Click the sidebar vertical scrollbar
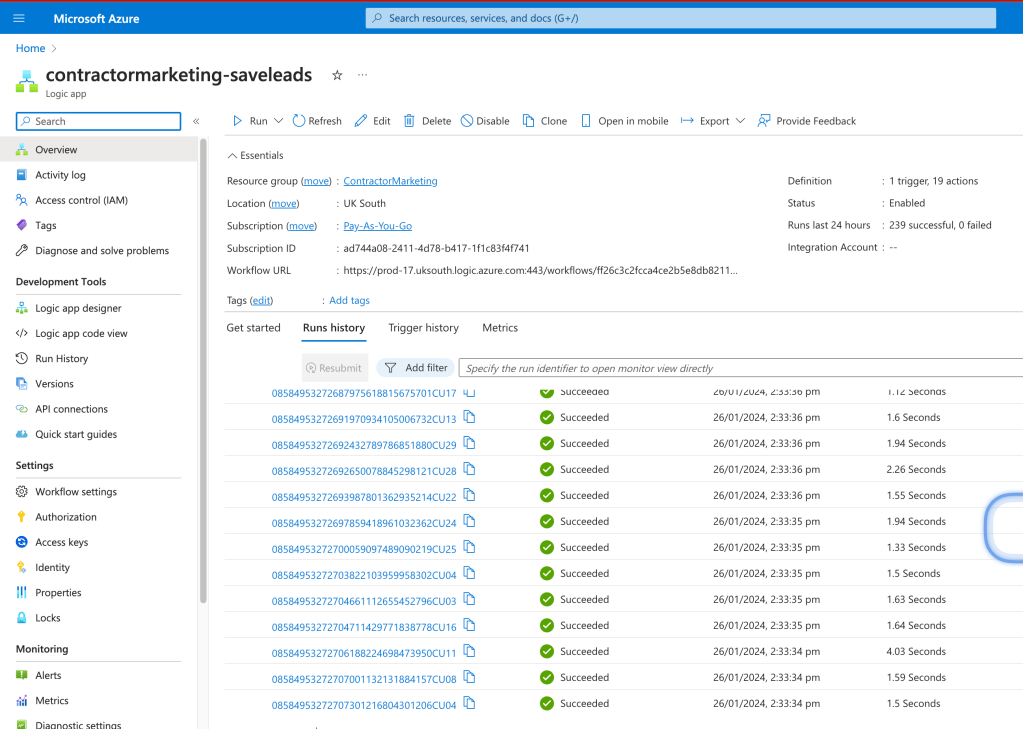The width and height of the screenshot is (1023, 729). point(204,371)
